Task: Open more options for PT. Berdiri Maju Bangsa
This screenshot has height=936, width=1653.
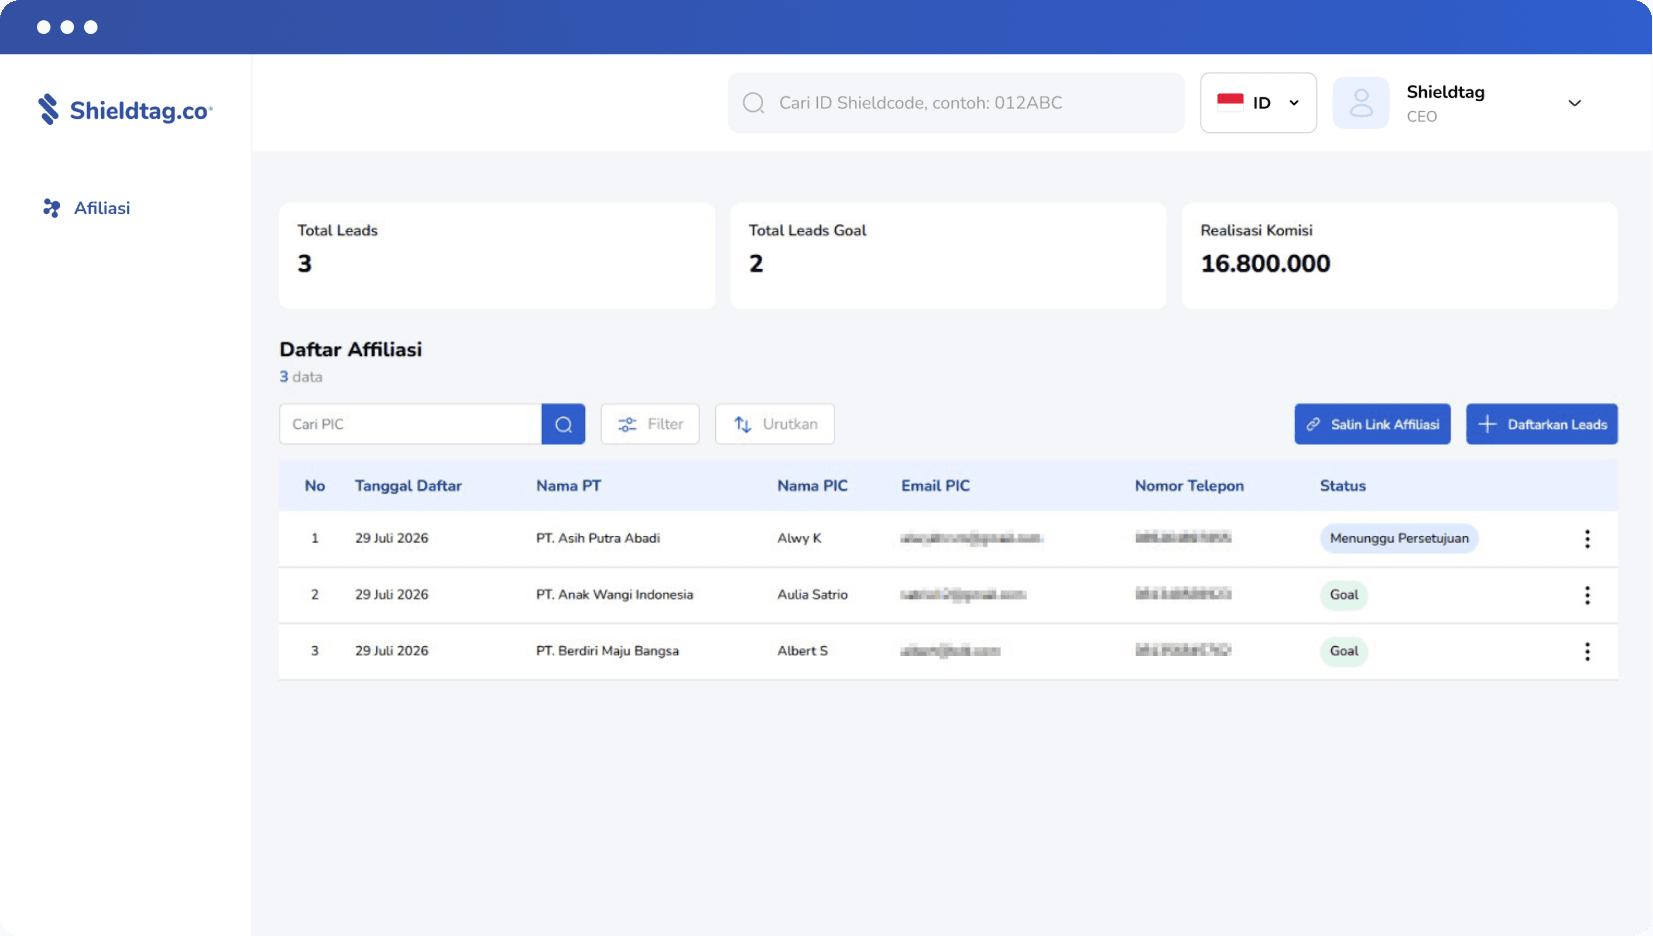Action: coord(1587,651)
